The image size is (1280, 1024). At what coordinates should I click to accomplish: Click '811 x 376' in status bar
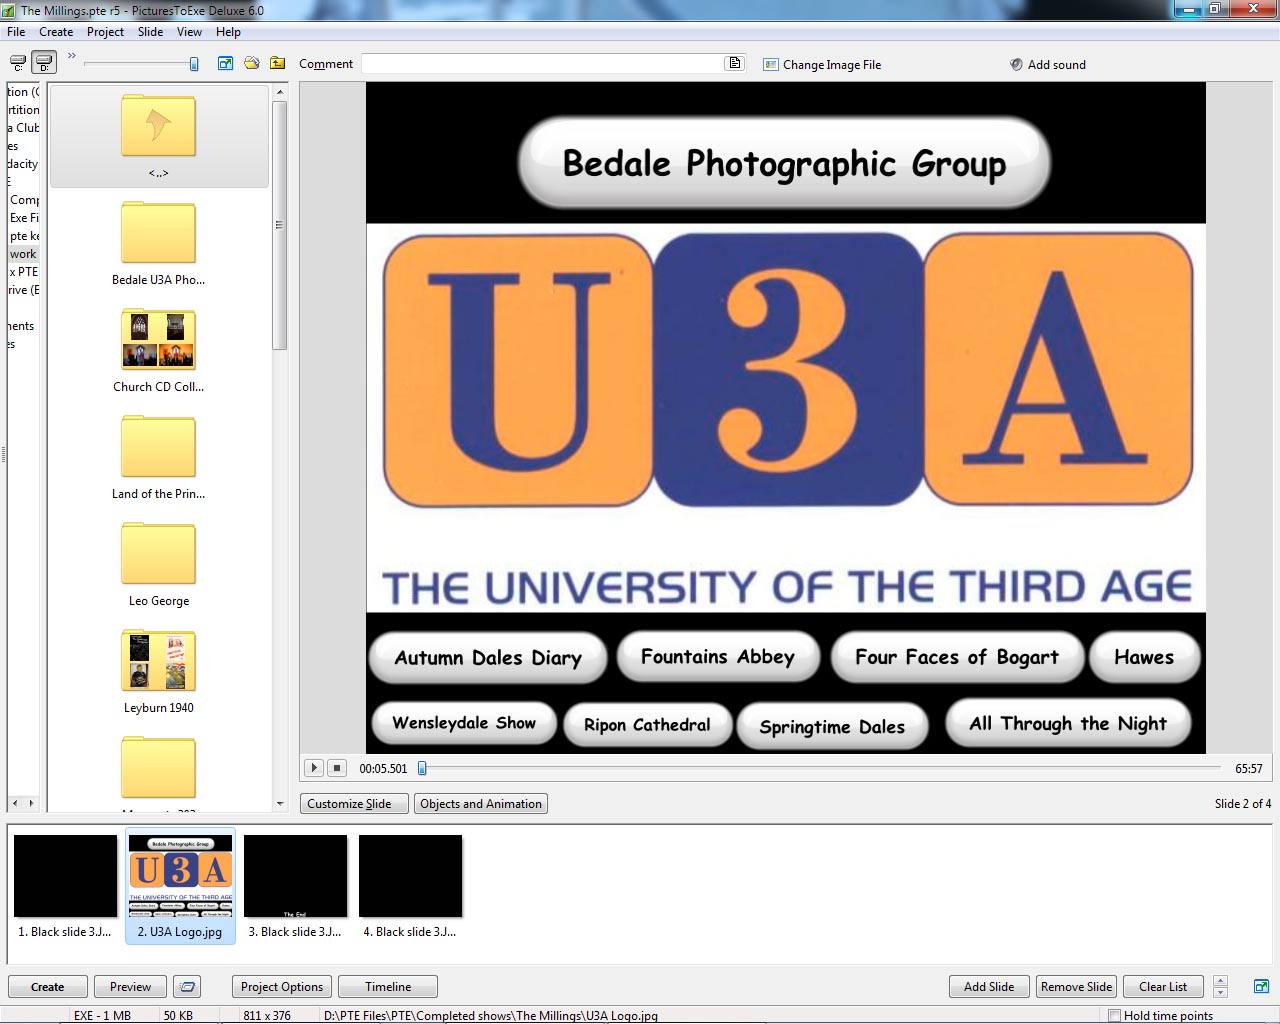coord(267,1016)
